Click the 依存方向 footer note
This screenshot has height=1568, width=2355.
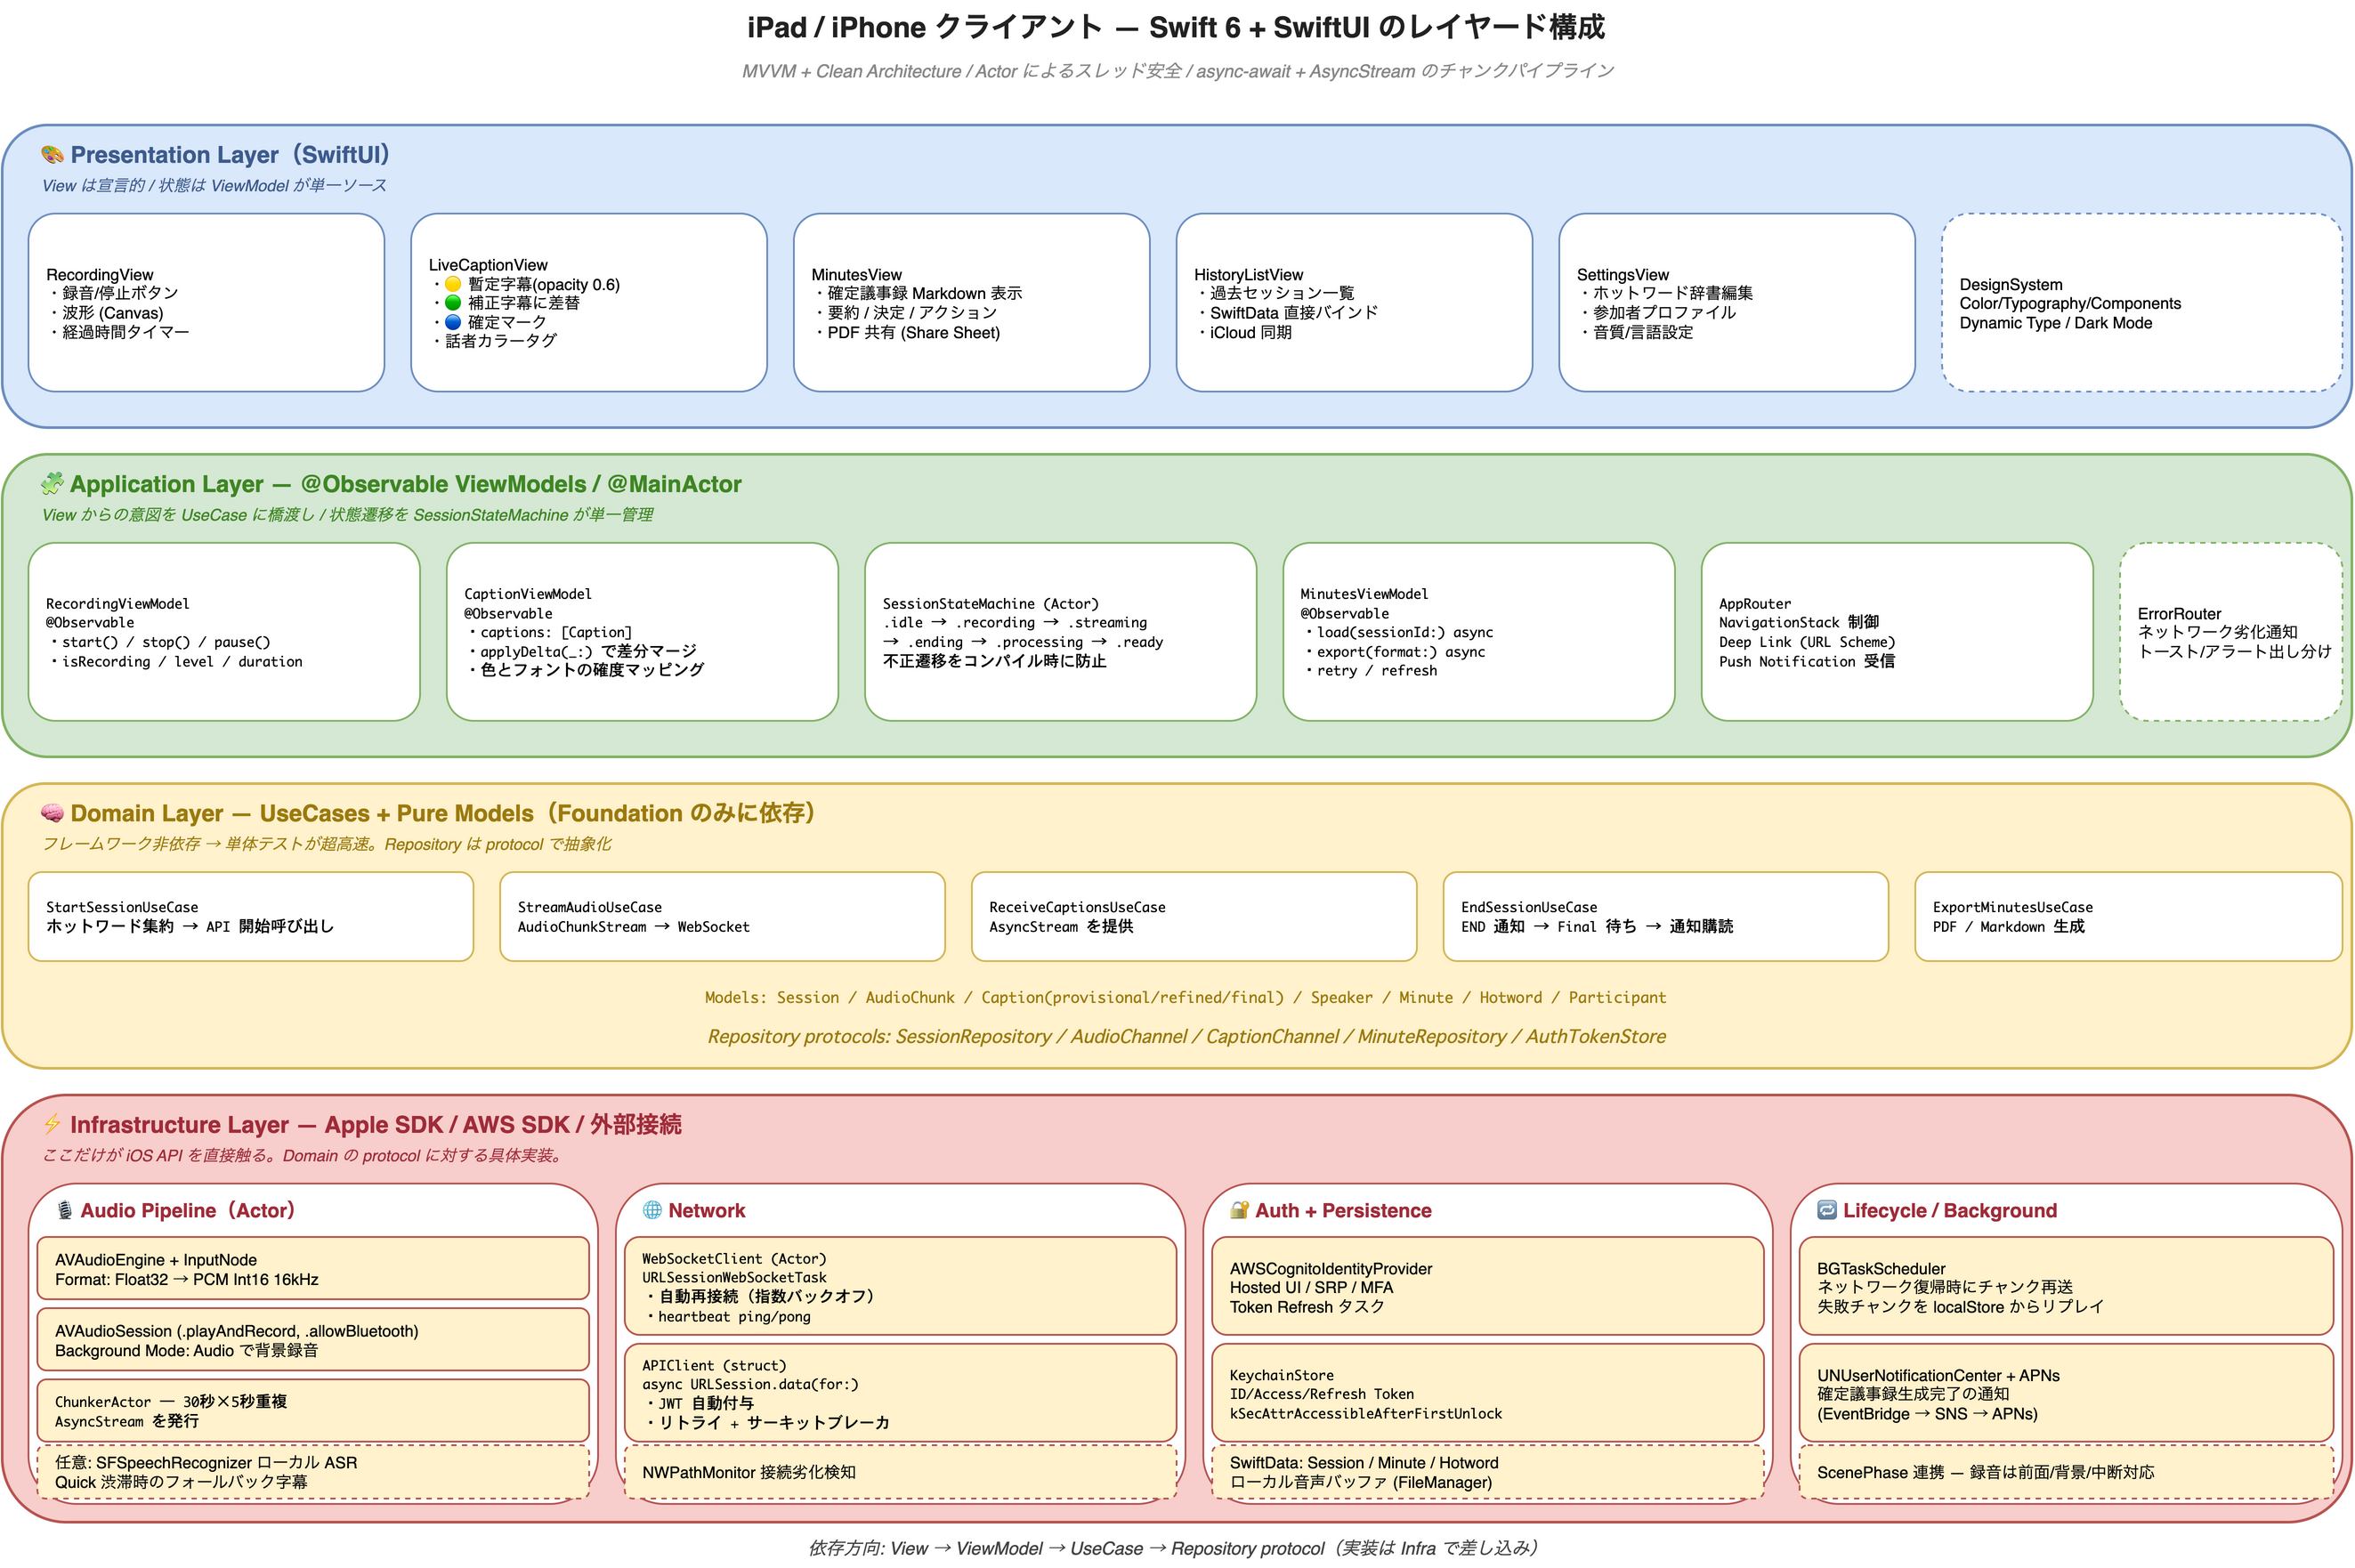coord(1174,1548)
